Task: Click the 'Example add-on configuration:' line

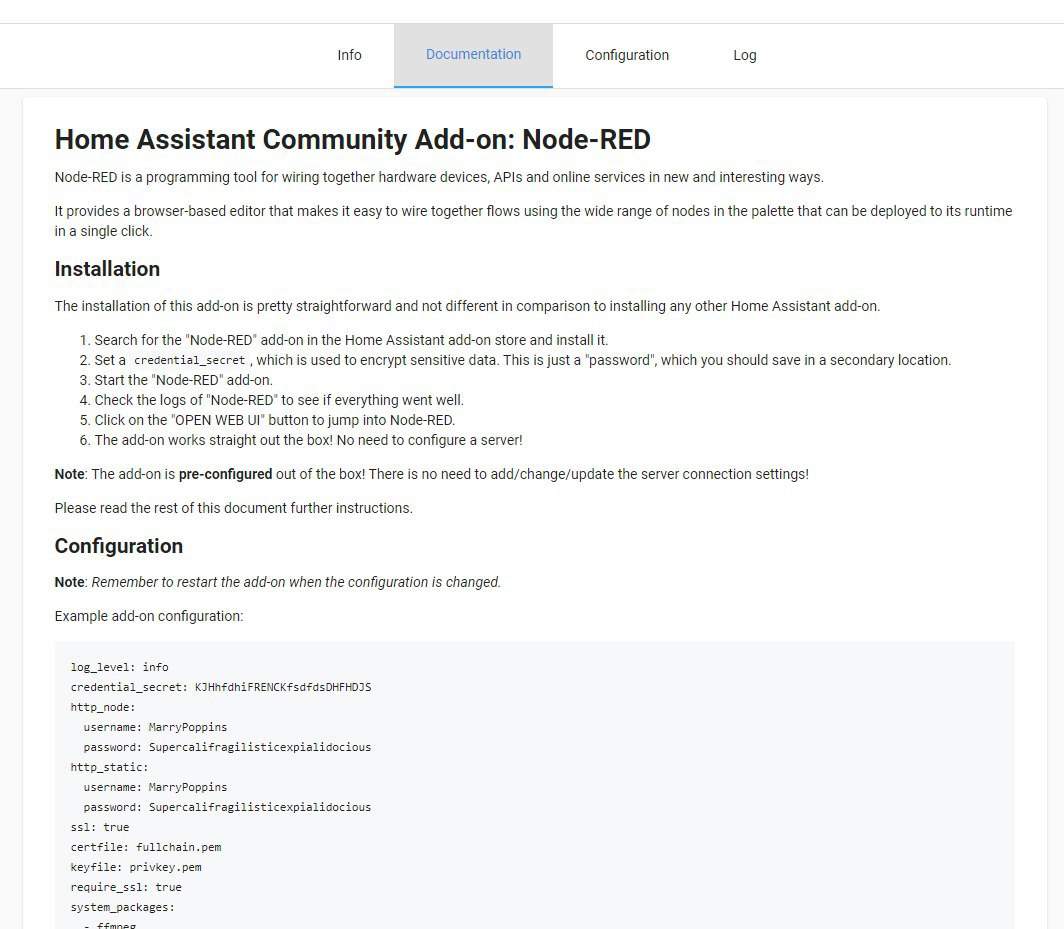Action: 149,616
